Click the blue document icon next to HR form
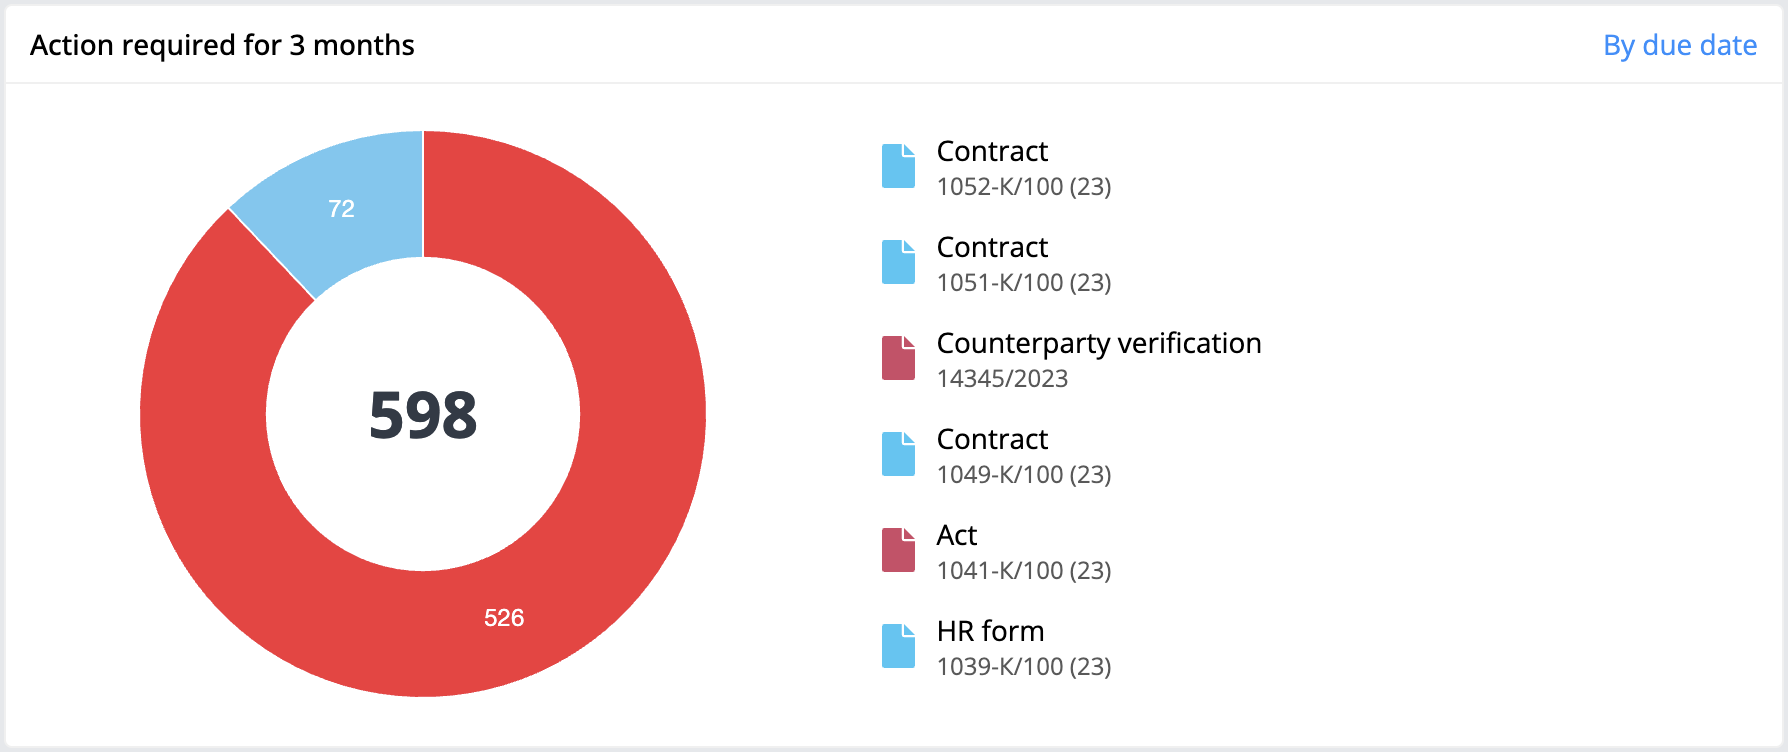The image size is (1788, 752). pyautogui.click(x=898, y=646)
